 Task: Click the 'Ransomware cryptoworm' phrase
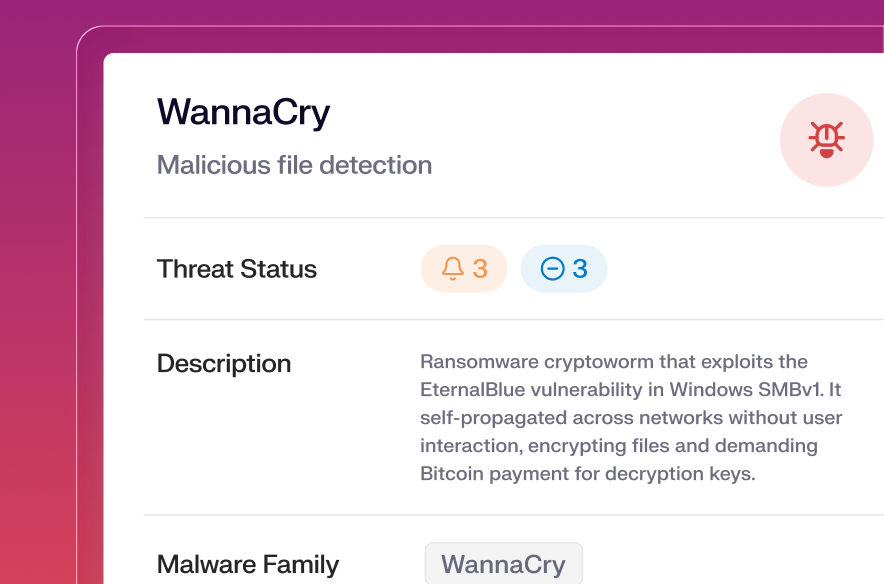(x=515, y=361)
